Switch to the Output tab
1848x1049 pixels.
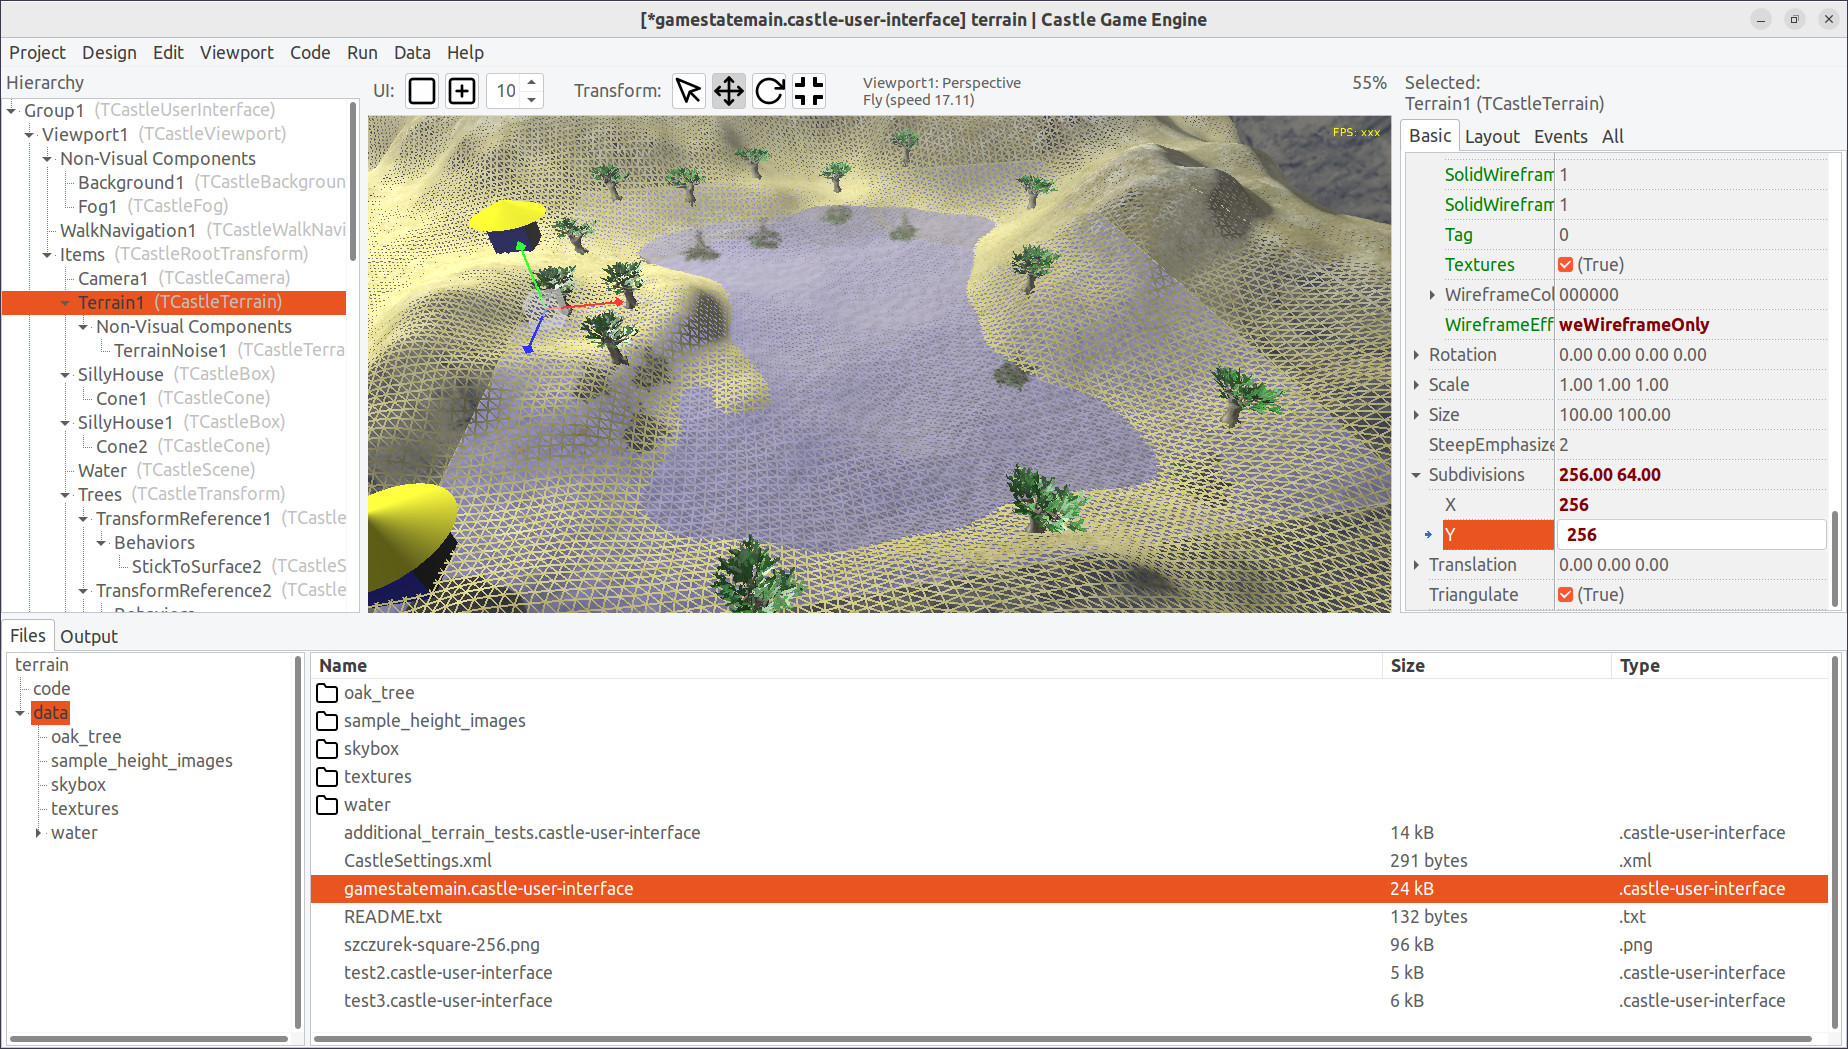(89, 636)
